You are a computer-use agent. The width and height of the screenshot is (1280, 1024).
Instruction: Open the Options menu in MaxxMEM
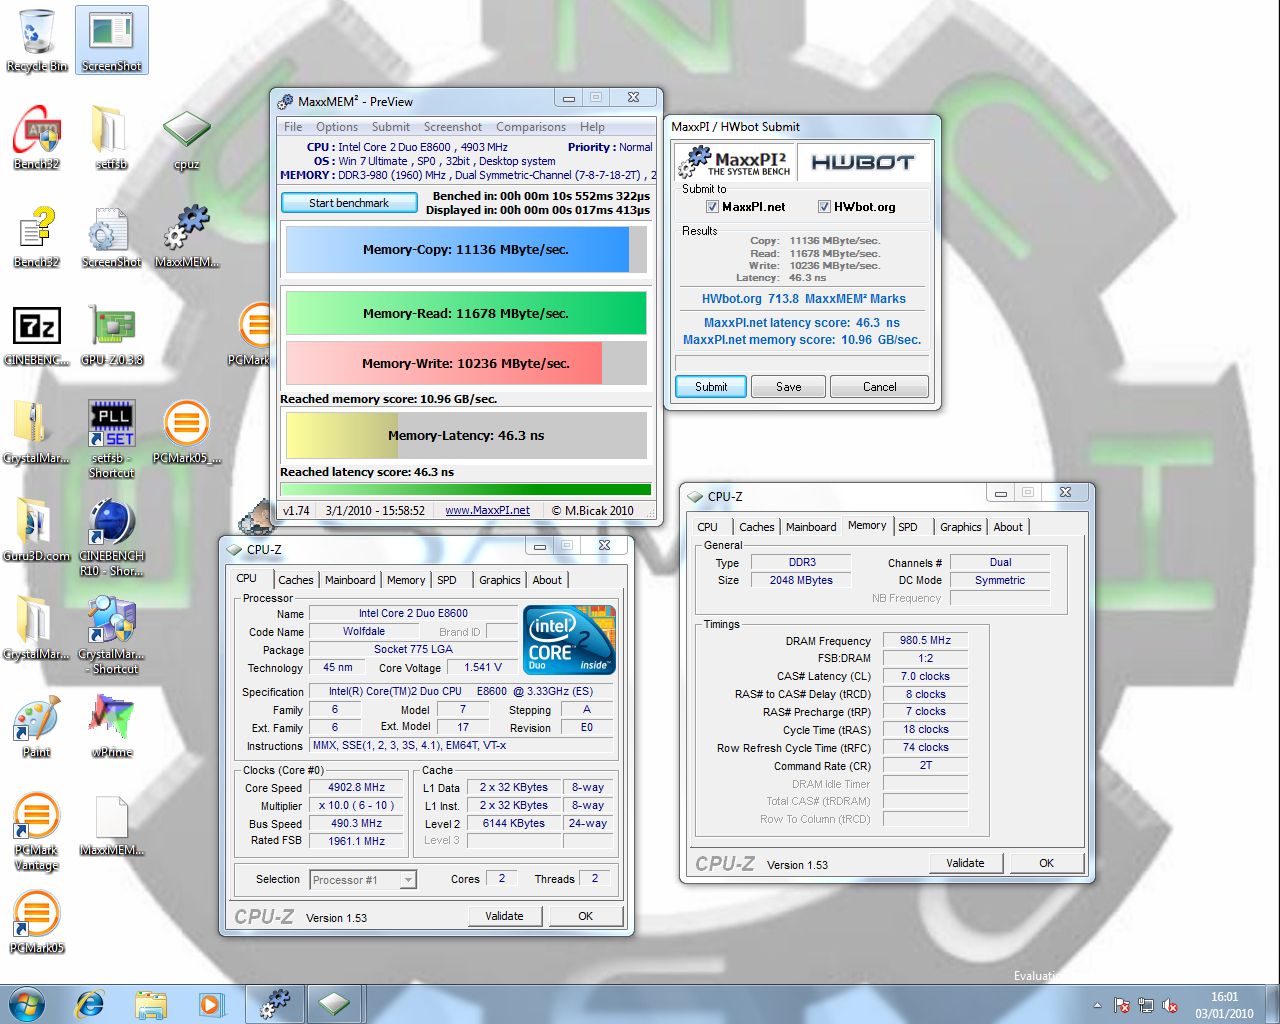coord(337,127)
